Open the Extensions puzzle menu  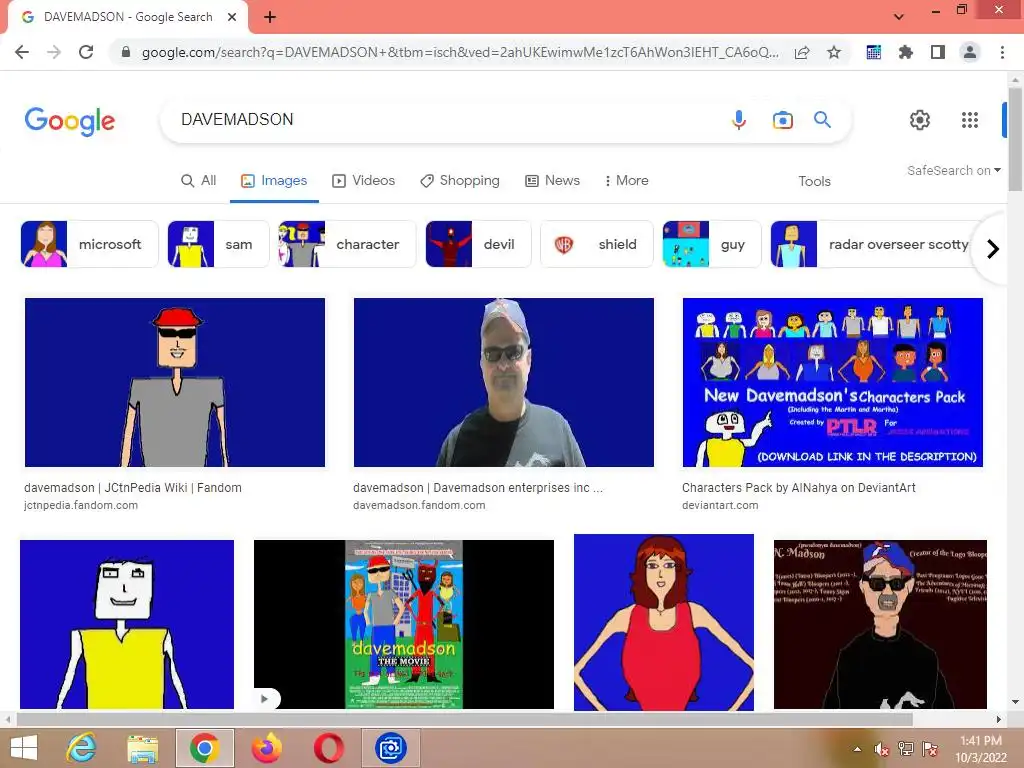point(906,52)
